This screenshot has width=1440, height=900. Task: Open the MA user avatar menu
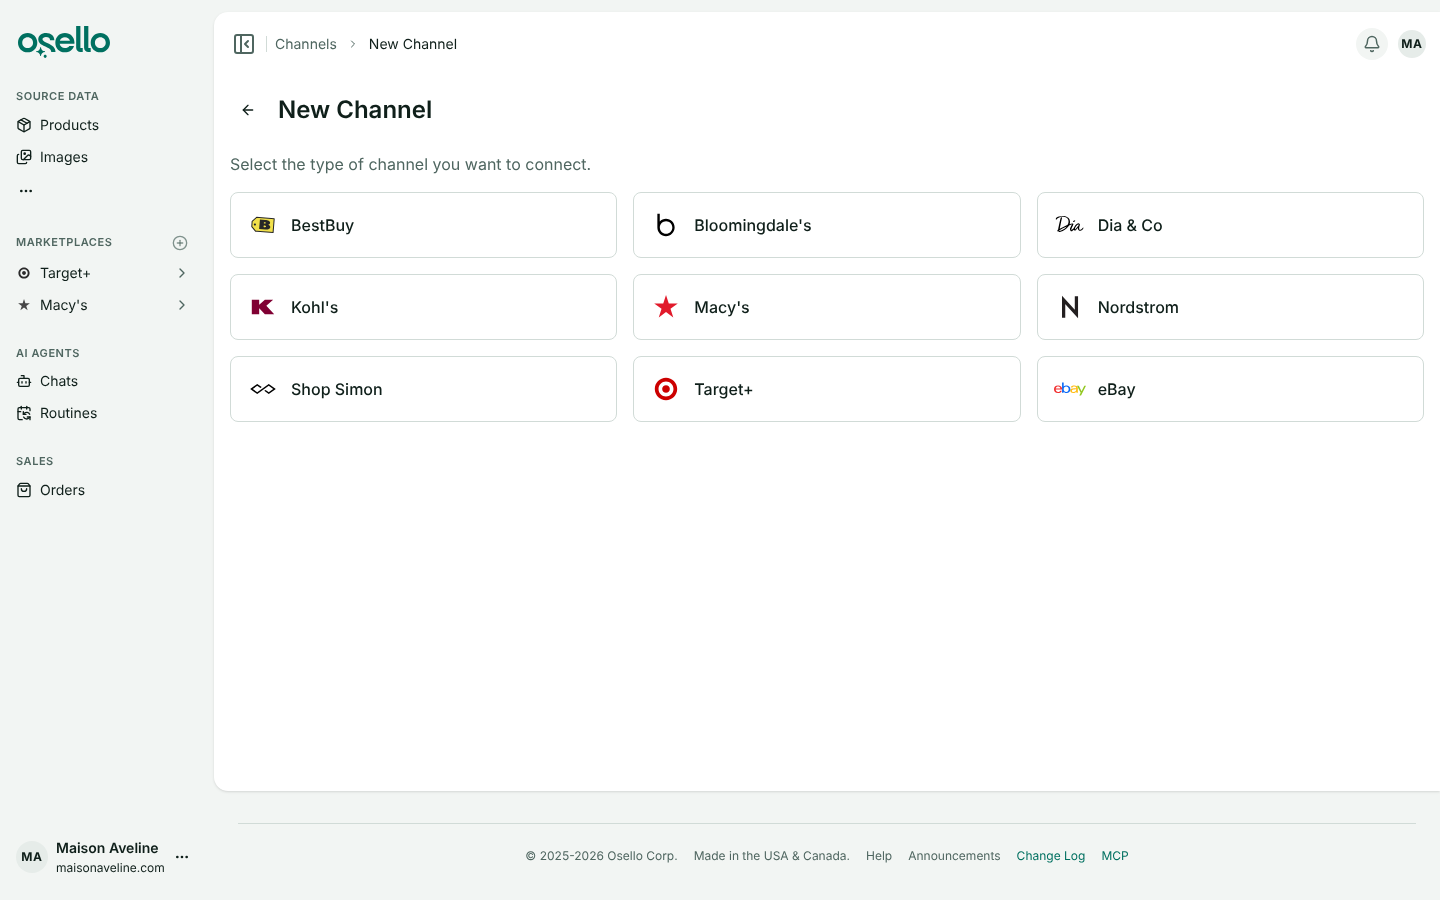point(1412,44)
